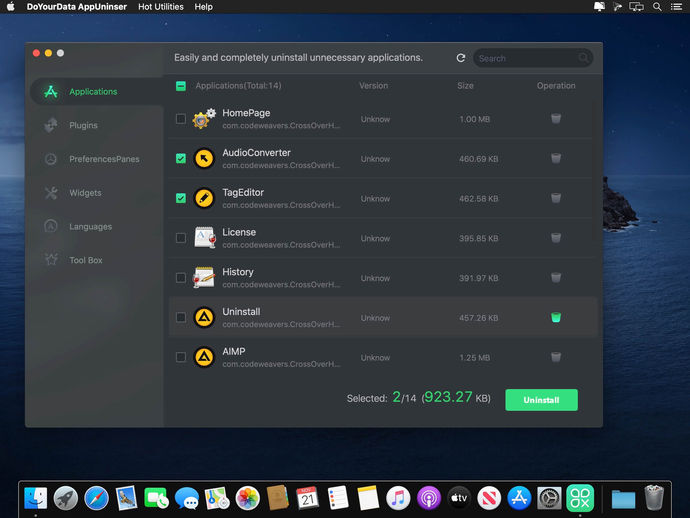Viewport: 690px width, 518px height.
Task: Click the trash icon for AIMP
Action: [x=556, y=357]
